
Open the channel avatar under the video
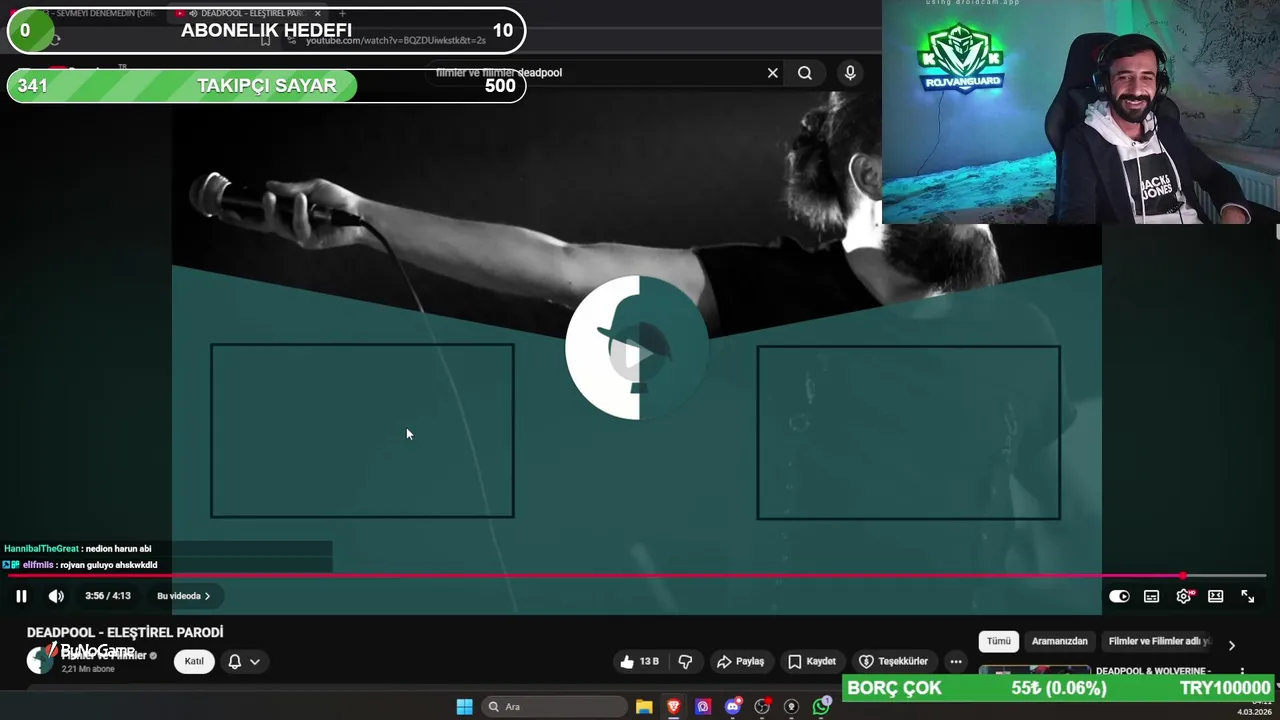pyautogui.click(x=40, y=660)
